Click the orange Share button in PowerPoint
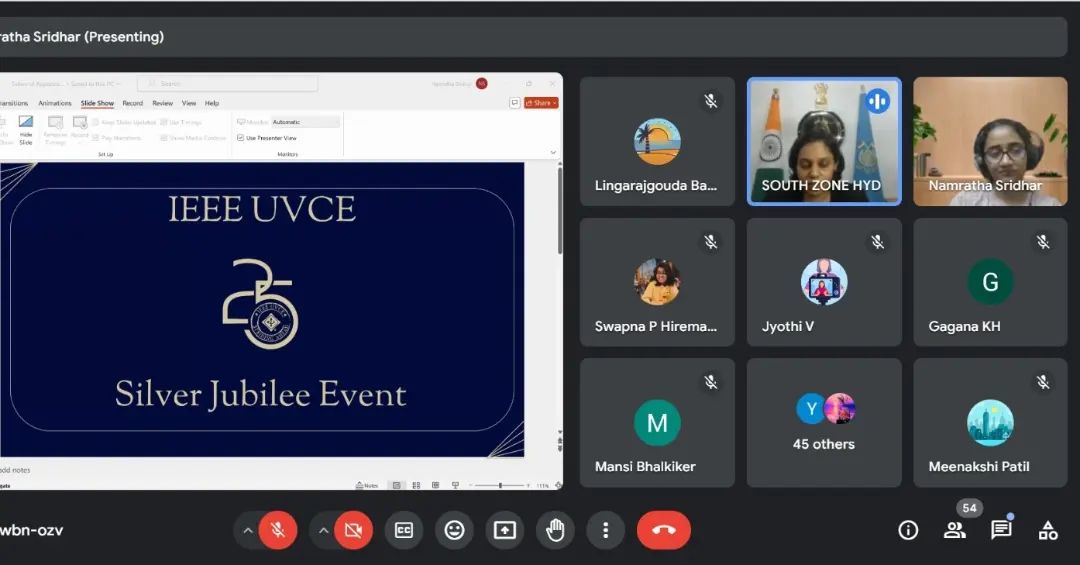This screenshot has height=565, width=1080. click(x=541, y=103)
